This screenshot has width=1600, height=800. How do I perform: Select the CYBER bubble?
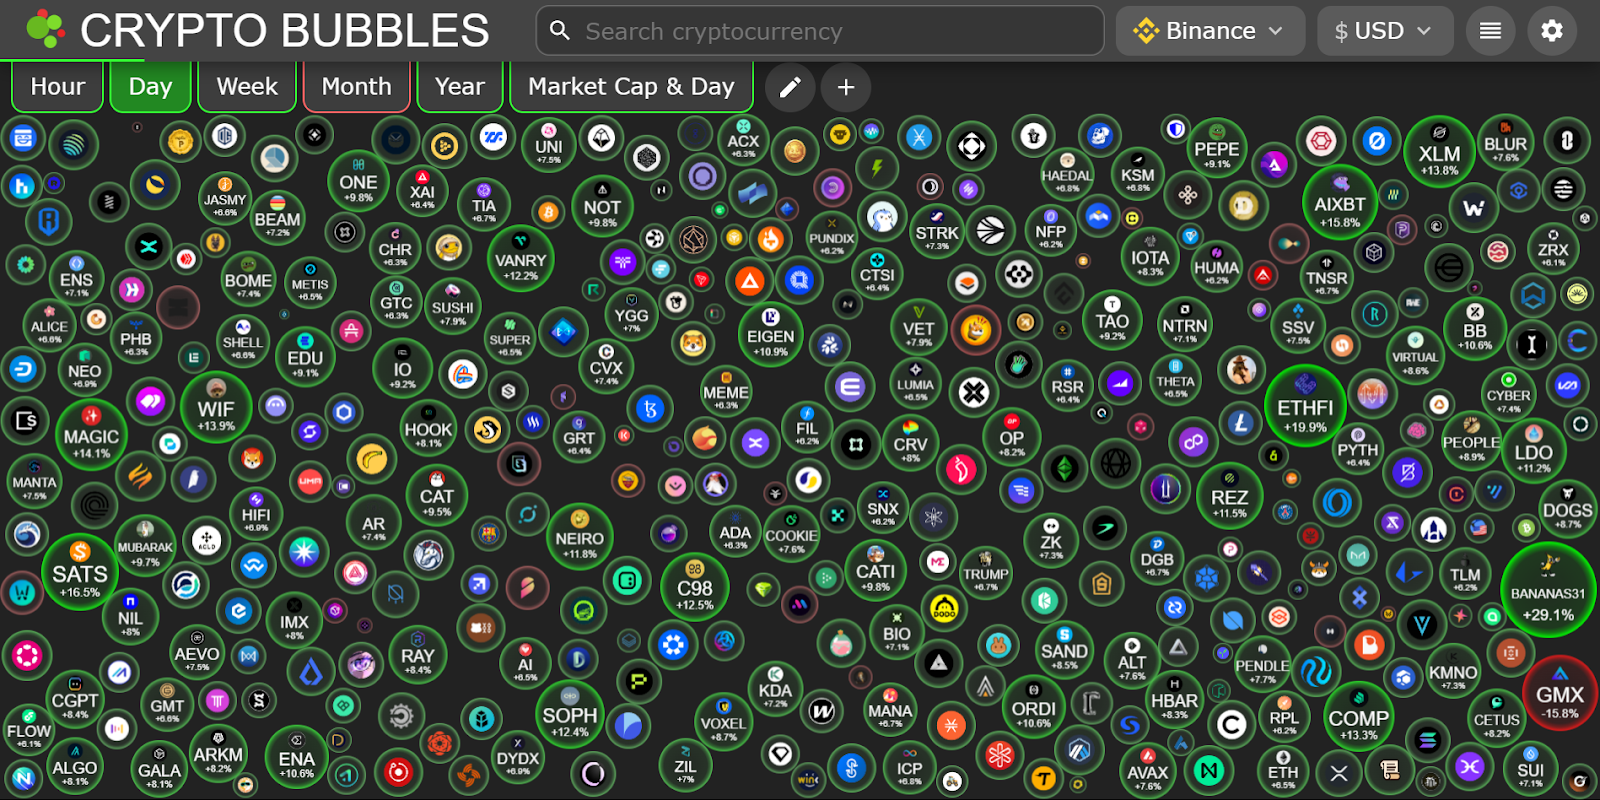[x=1509, y=394]
